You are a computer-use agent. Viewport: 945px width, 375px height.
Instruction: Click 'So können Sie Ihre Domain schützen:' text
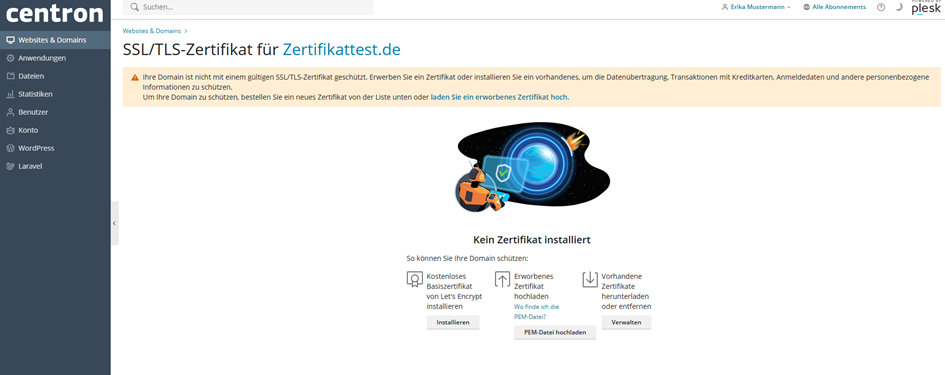click(468, 258)
